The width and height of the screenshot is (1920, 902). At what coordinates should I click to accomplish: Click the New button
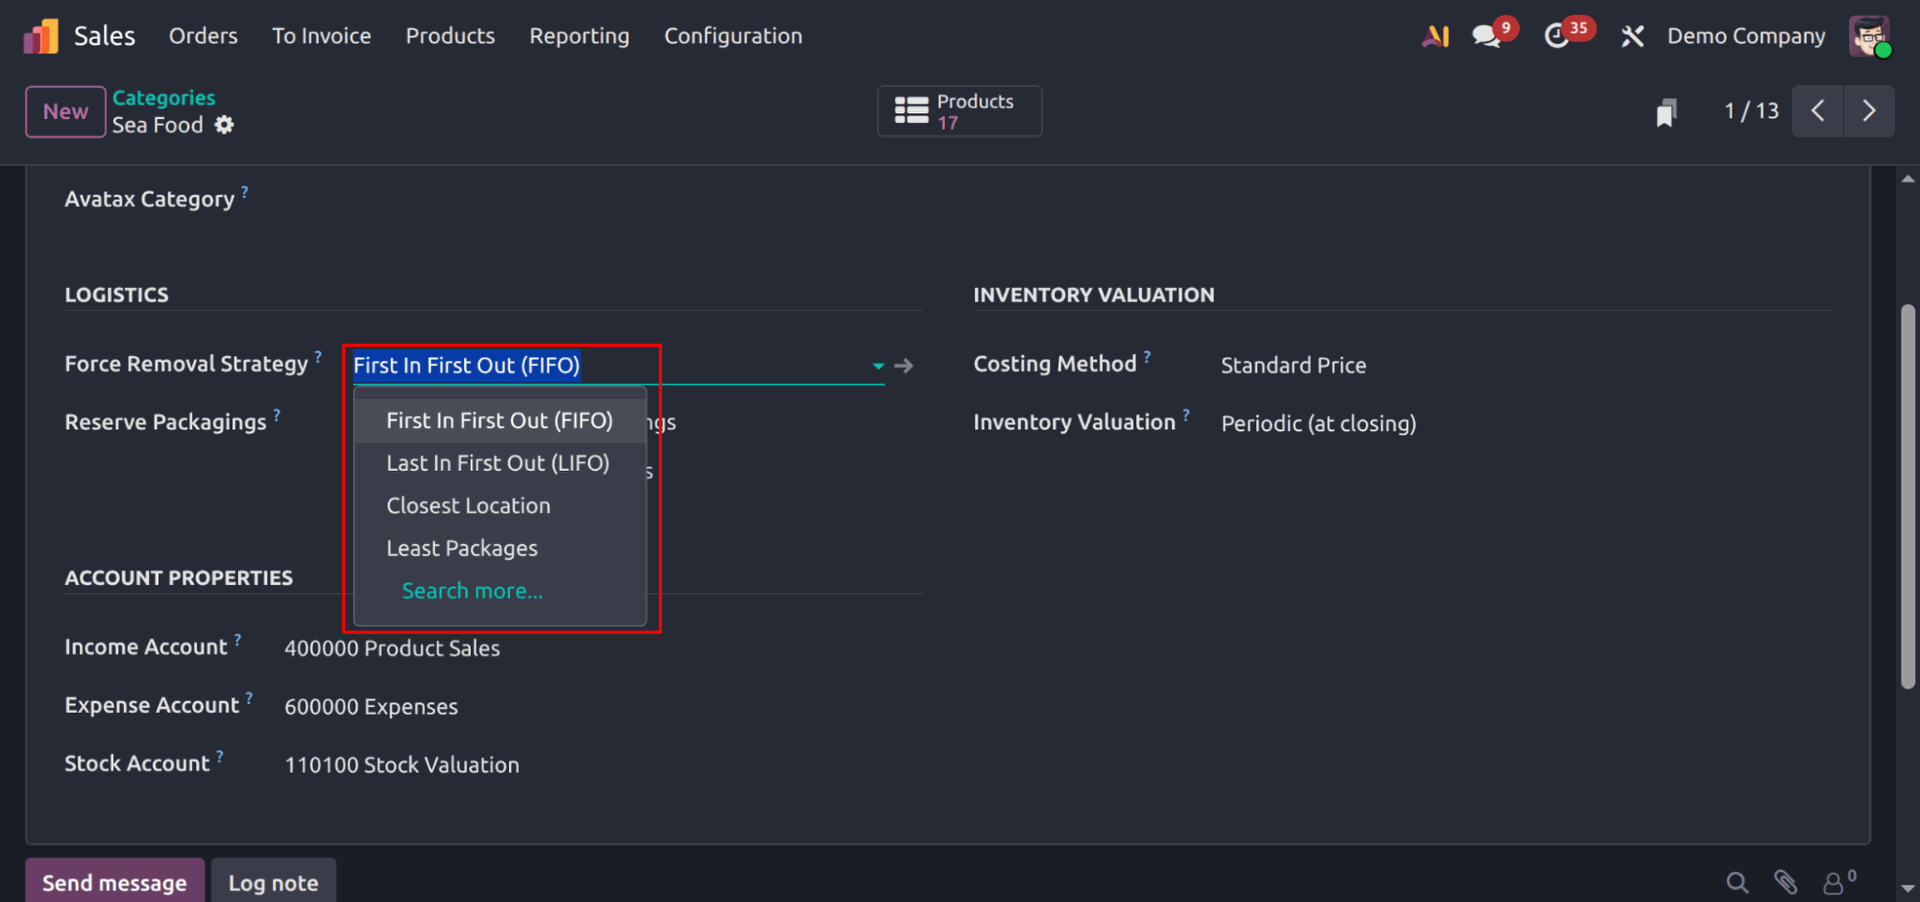point(65,112)
